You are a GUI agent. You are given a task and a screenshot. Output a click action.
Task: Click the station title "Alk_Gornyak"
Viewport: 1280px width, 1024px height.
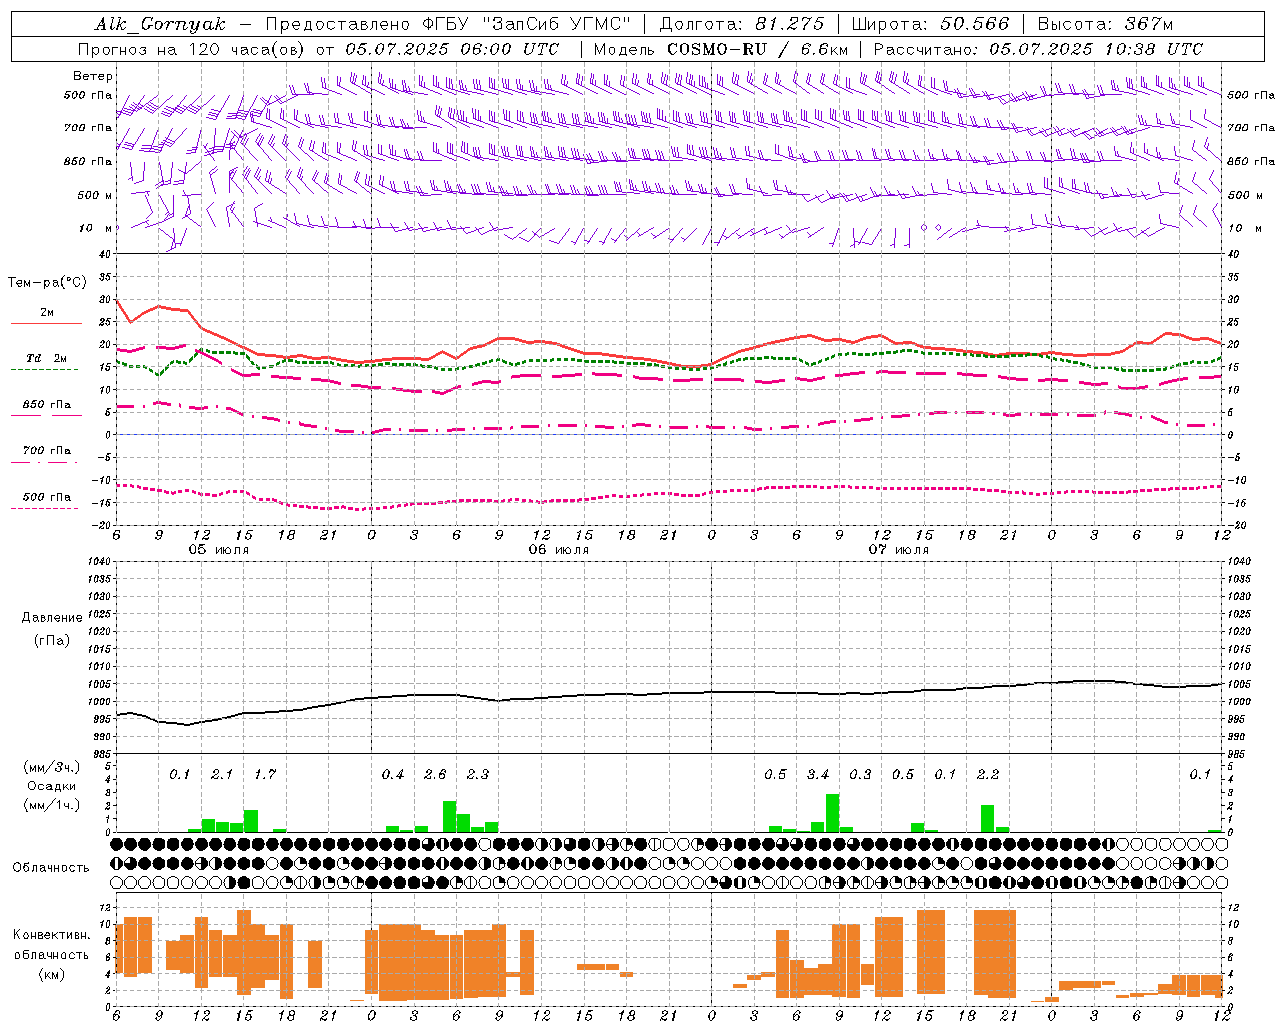click(161, 24)
